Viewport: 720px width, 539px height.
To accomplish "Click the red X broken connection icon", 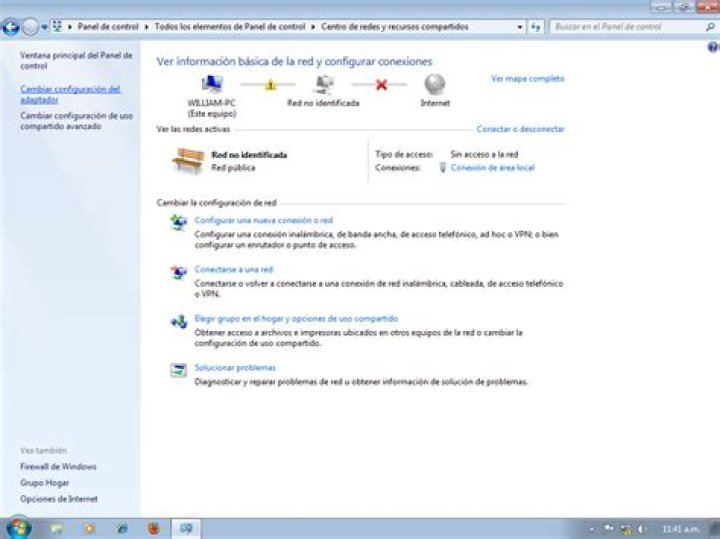I will (x=381, y=85).
